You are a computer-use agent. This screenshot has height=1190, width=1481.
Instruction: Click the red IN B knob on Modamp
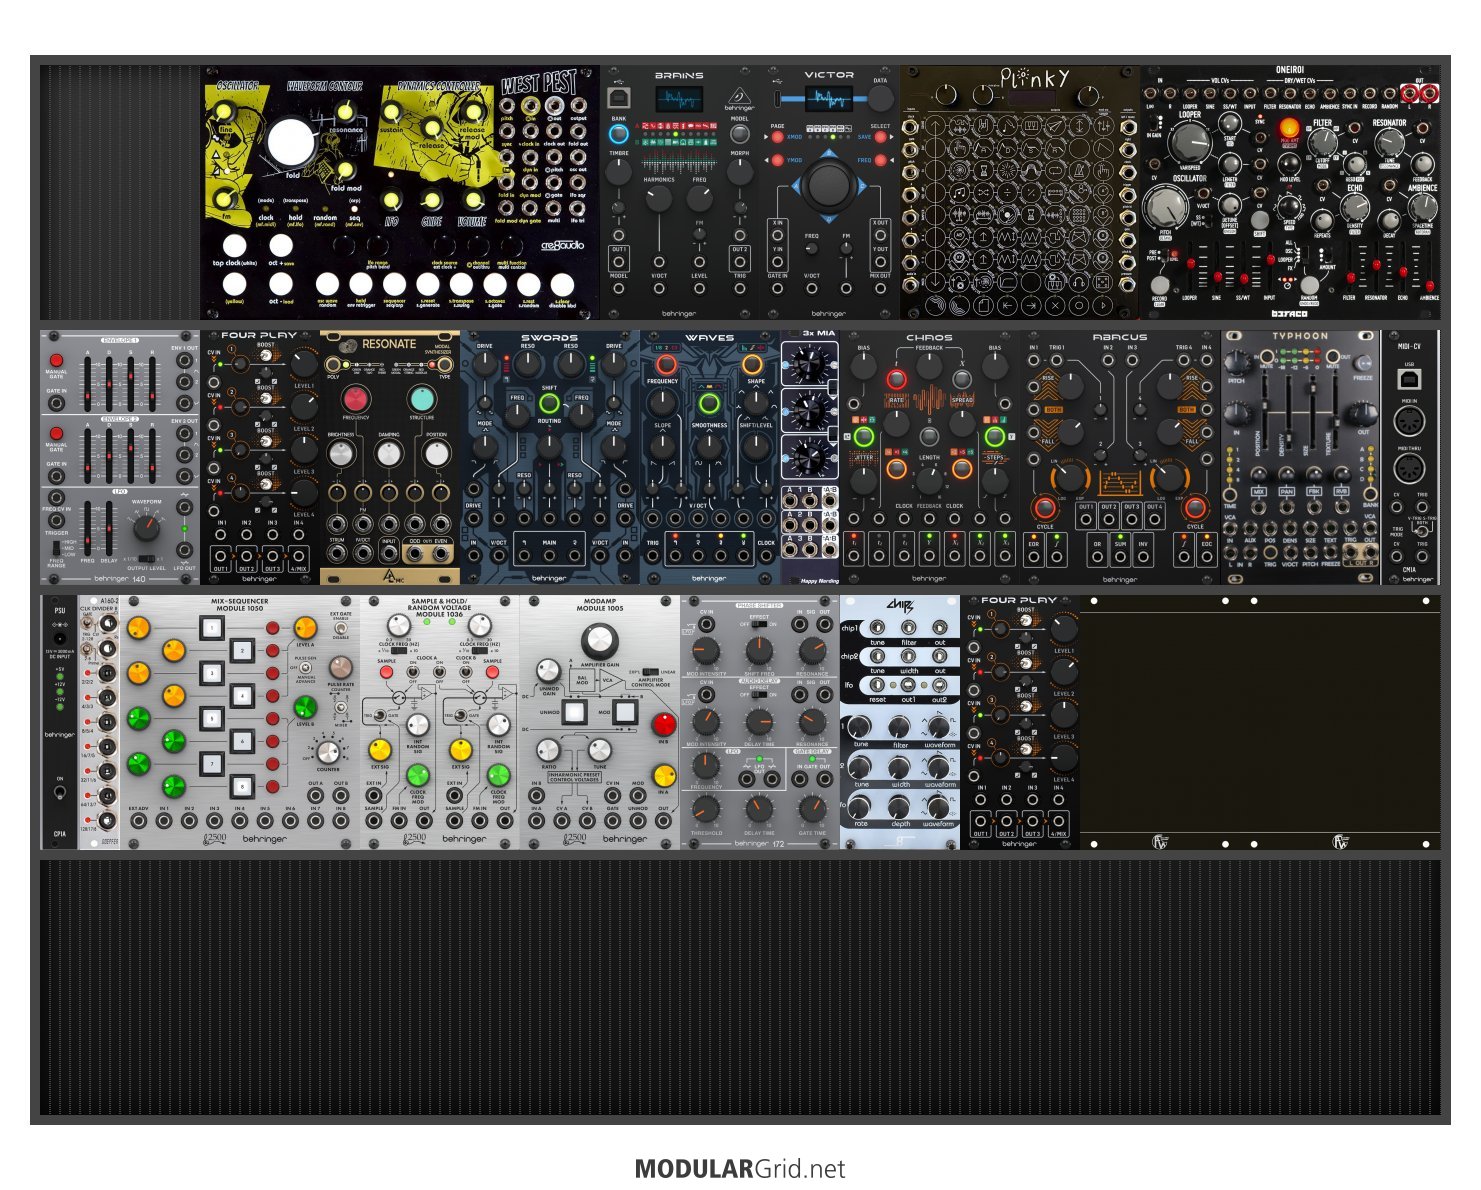click(x=664, y=724)
